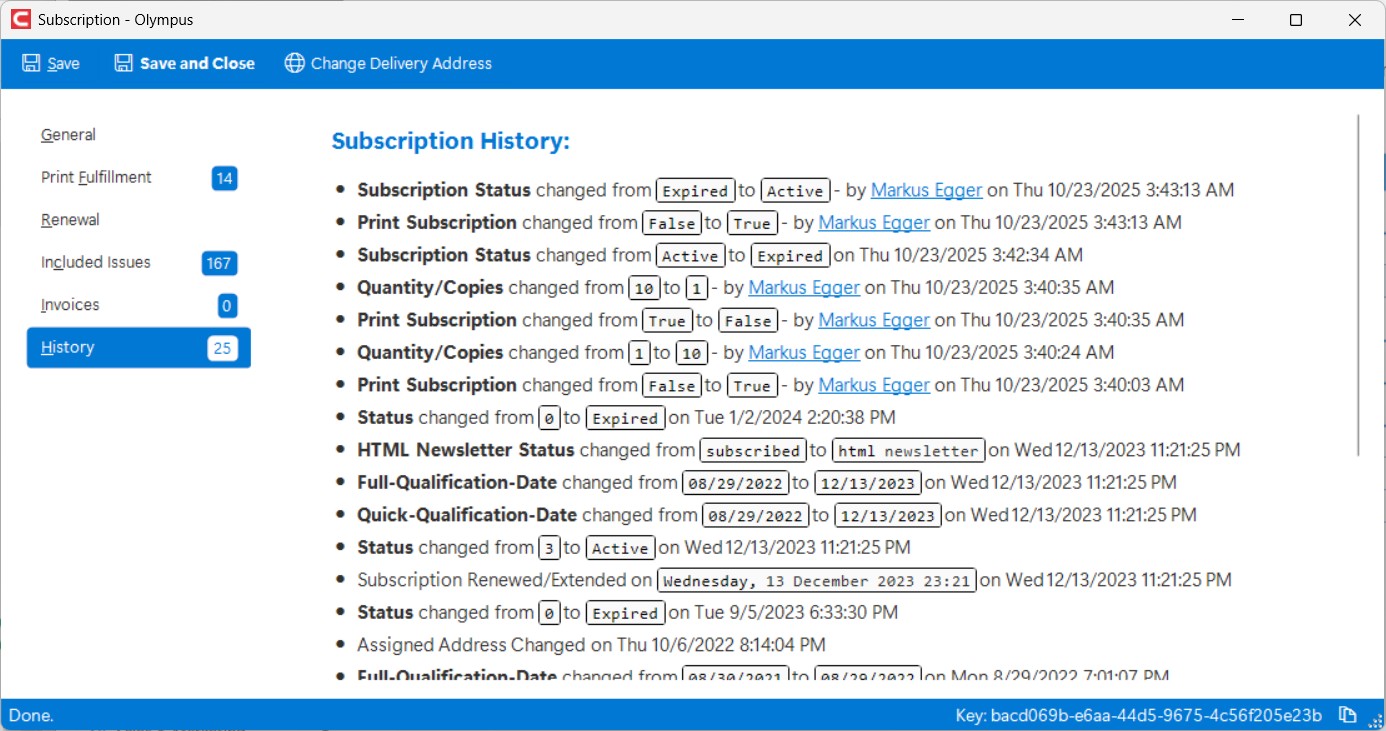The width and height of the screenshot is (1386, 731).
Task: Click the 167 badge beside Included Issues
Action: (219, 264)
